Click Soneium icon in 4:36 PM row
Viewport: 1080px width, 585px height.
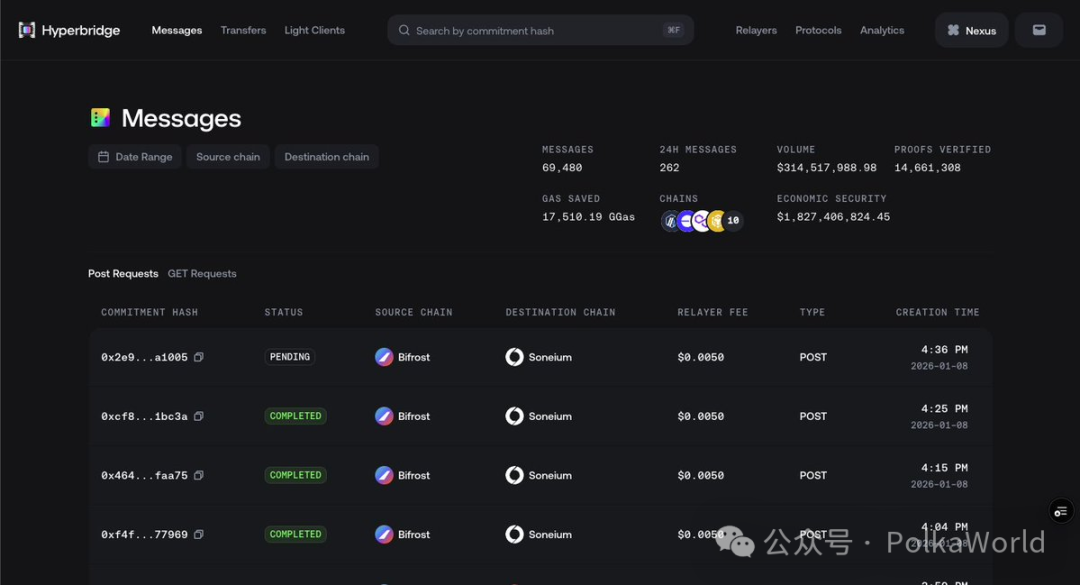coord(515,357)
